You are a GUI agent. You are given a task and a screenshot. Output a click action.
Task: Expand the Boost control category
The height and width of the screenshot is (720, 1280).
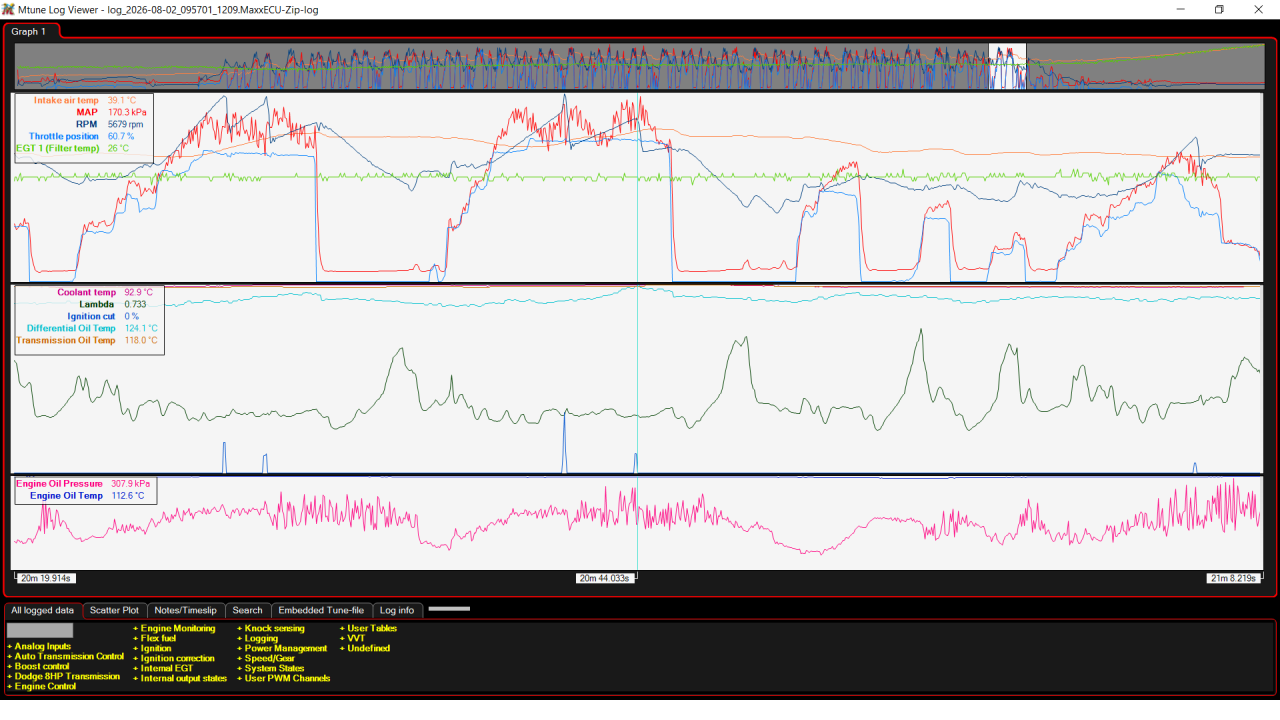click(x=38, y=666)
